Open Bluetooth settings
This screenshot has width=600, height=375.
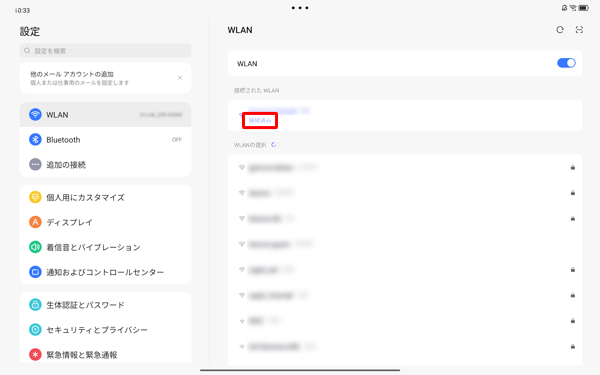[x=105, y=140]
